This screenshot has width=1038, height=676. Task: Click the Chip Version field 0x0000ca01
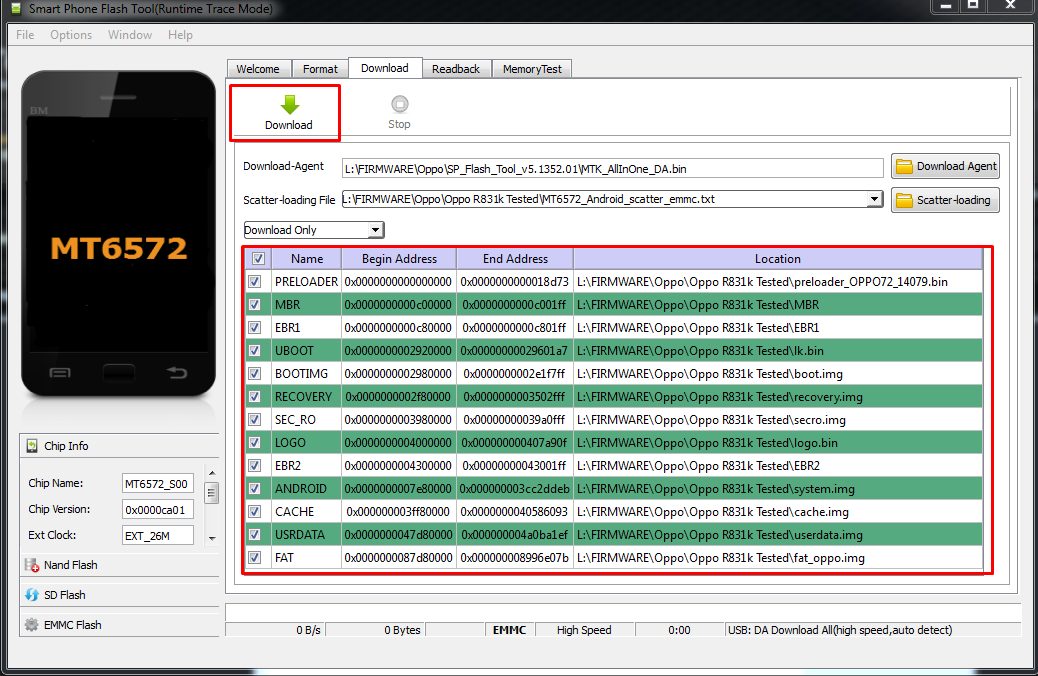(158, 509)
